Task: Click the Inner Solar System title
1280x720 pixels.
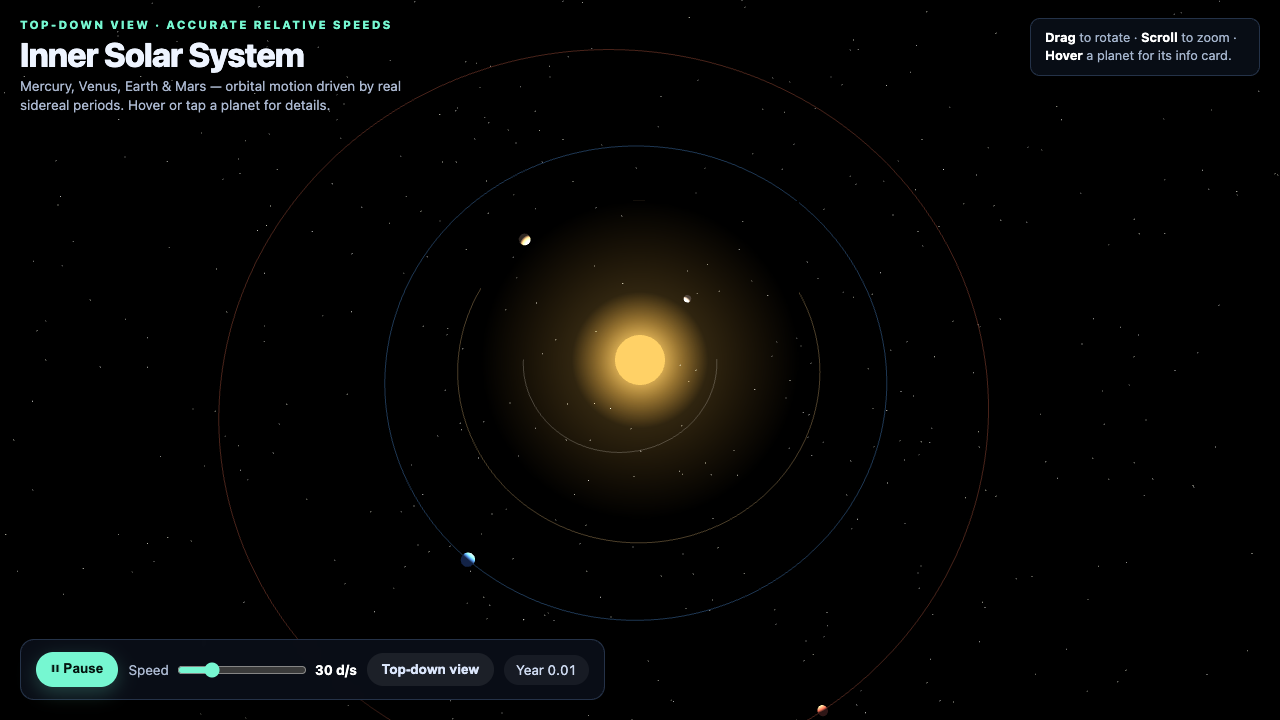Action: point(162,56)
